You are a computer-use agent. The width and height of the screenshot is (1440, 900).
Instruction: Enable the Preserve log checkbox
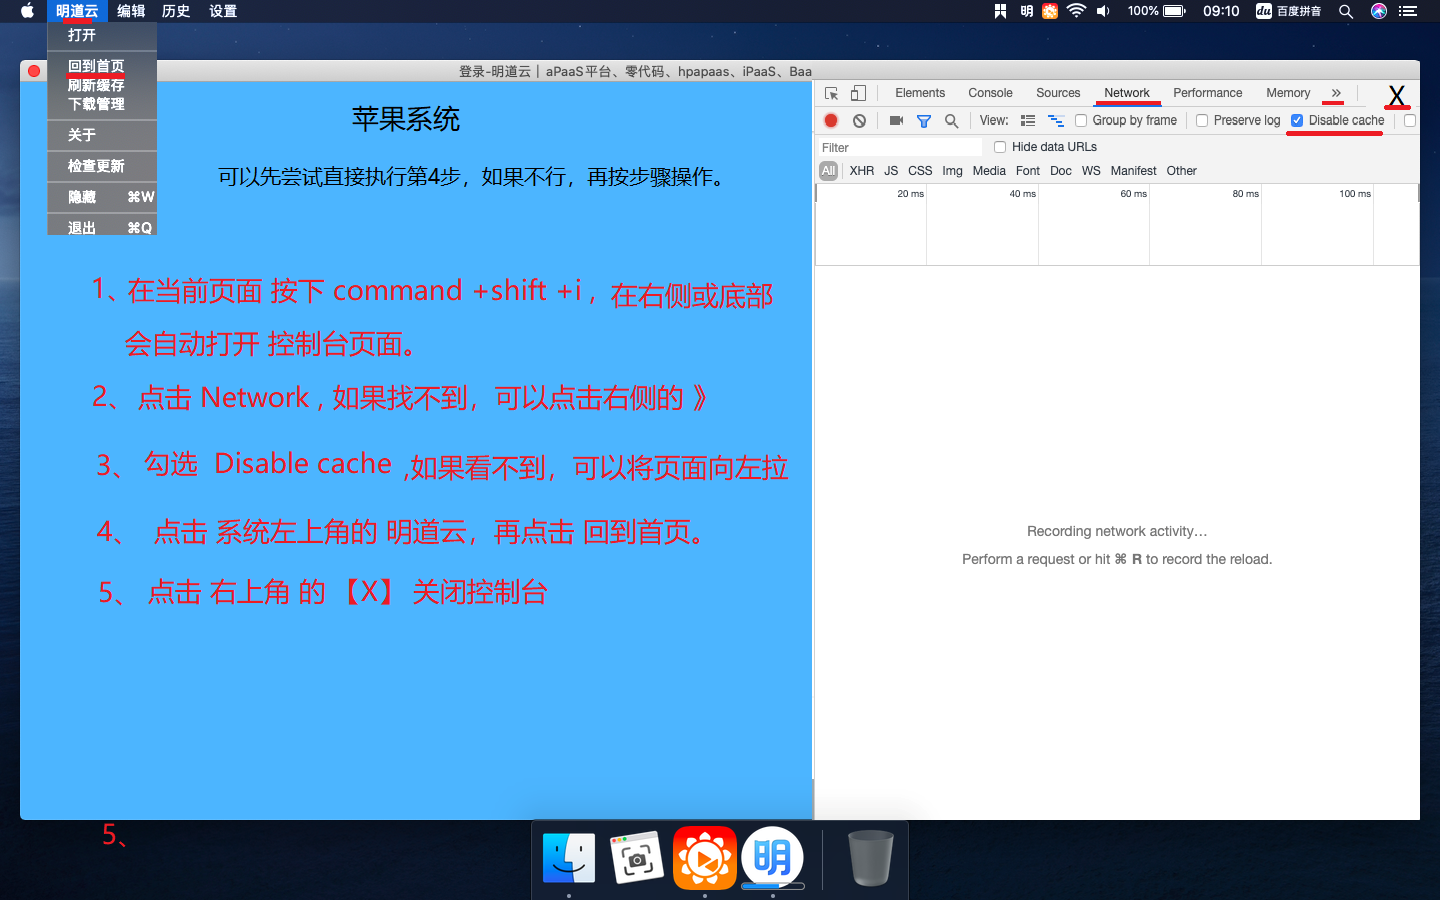[1202, 121]
